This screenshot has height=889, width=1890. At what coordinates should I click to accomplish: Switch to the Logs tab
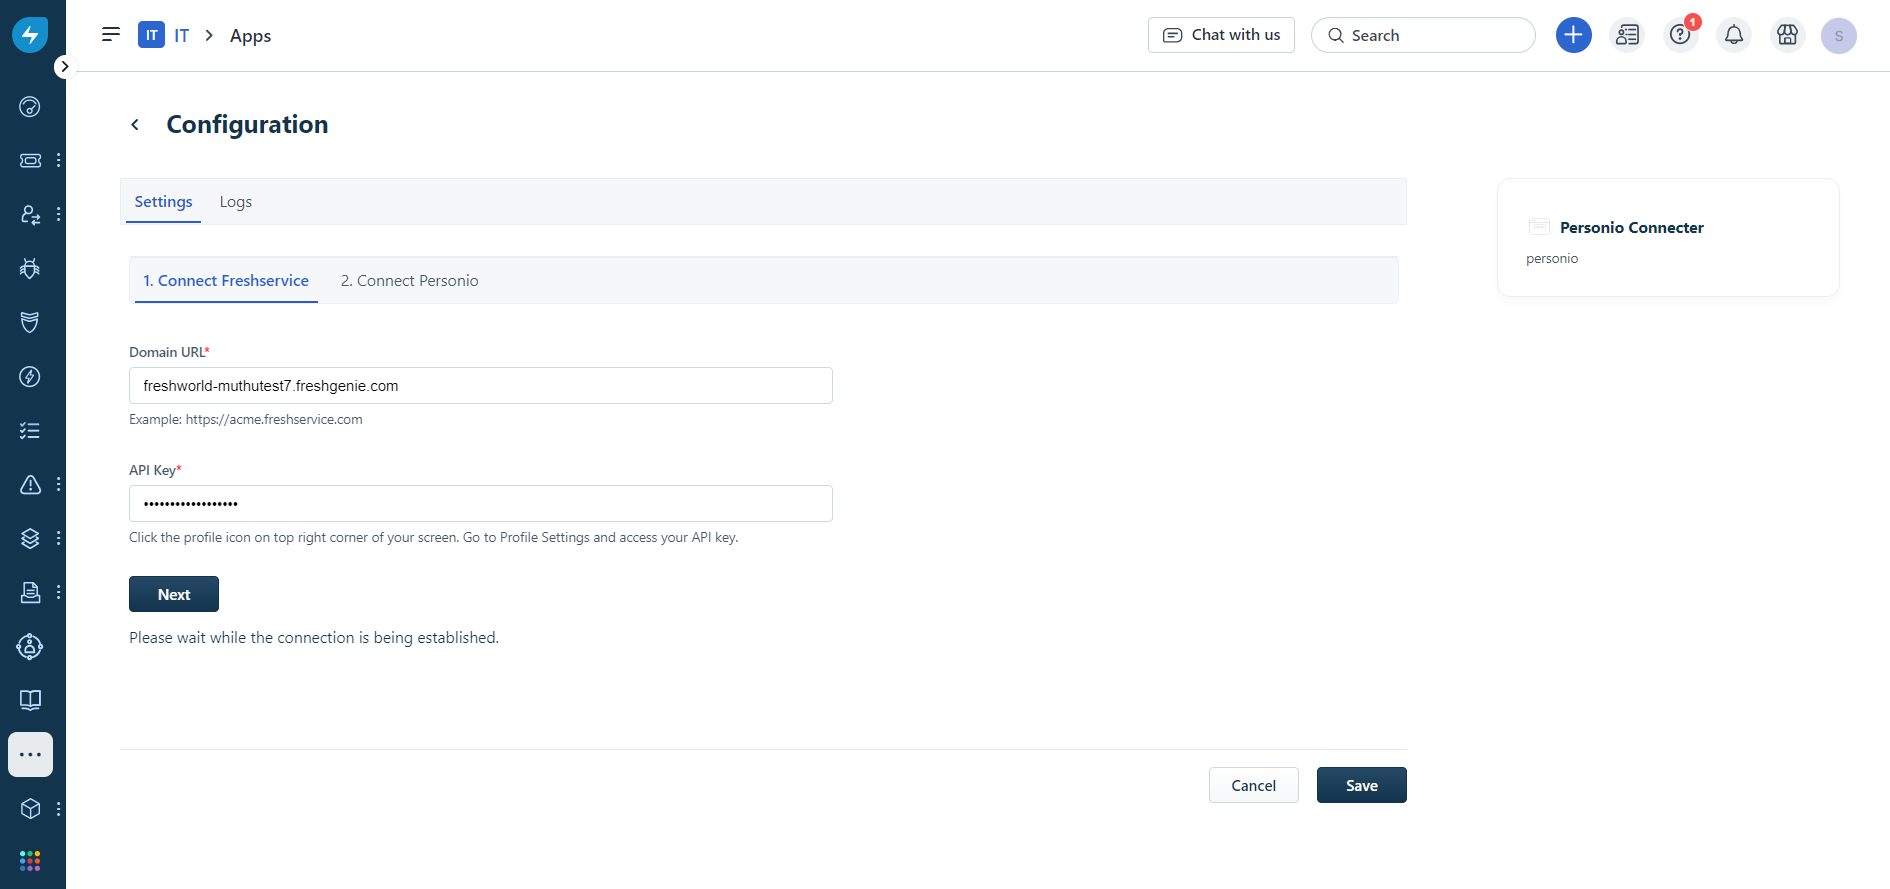[236, 202]
